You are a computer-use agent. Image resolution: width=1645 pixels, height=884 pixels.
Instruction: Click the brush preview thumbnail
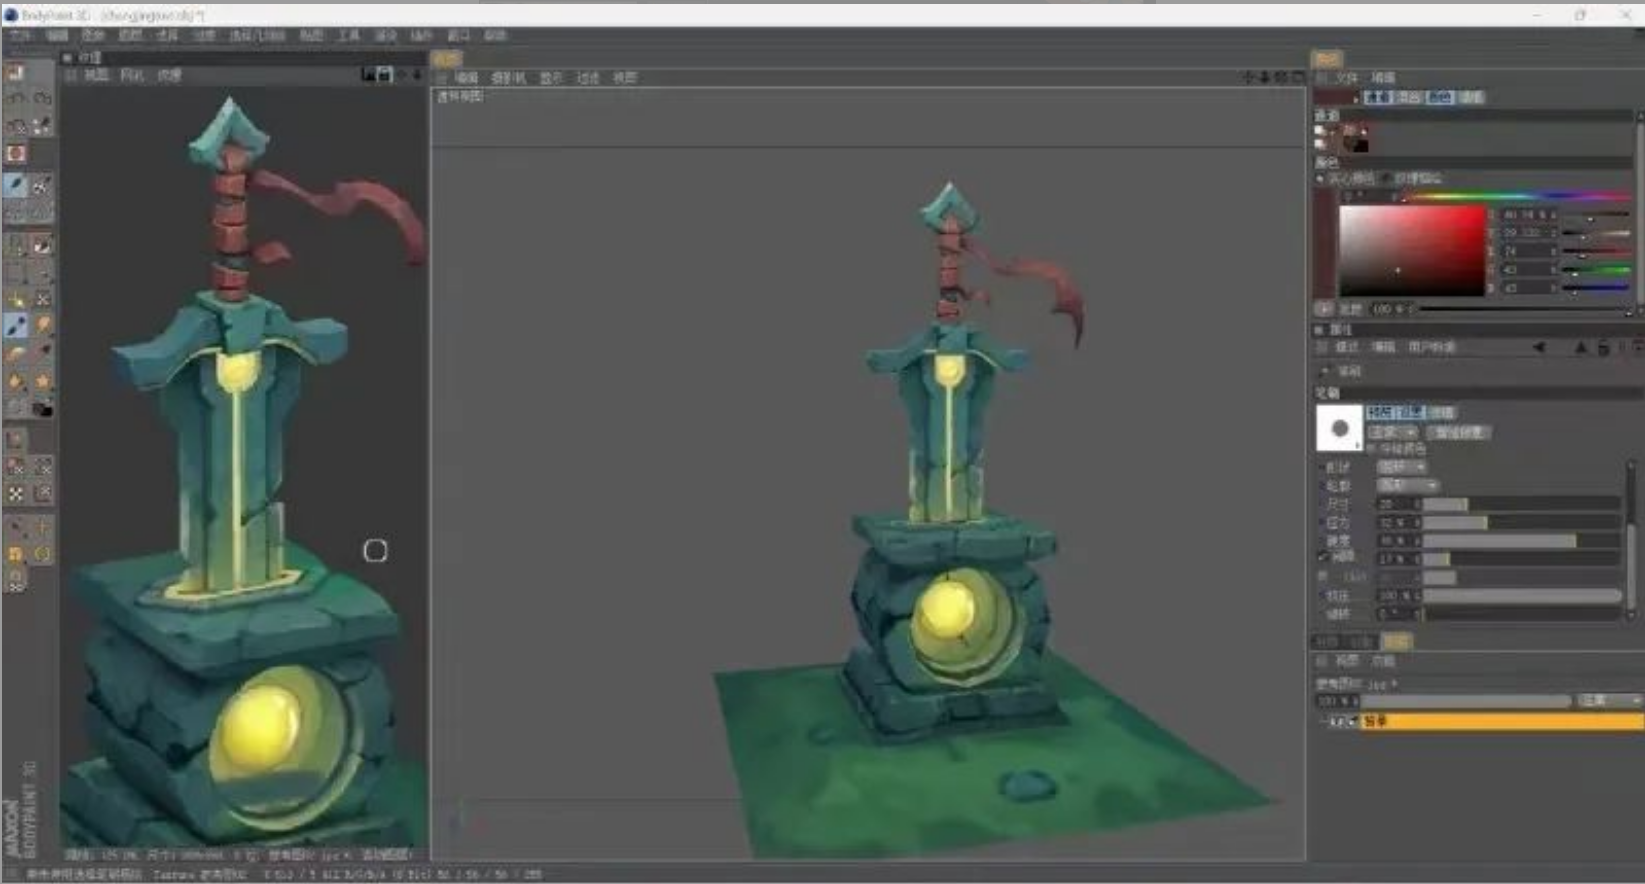[1339, 428]
